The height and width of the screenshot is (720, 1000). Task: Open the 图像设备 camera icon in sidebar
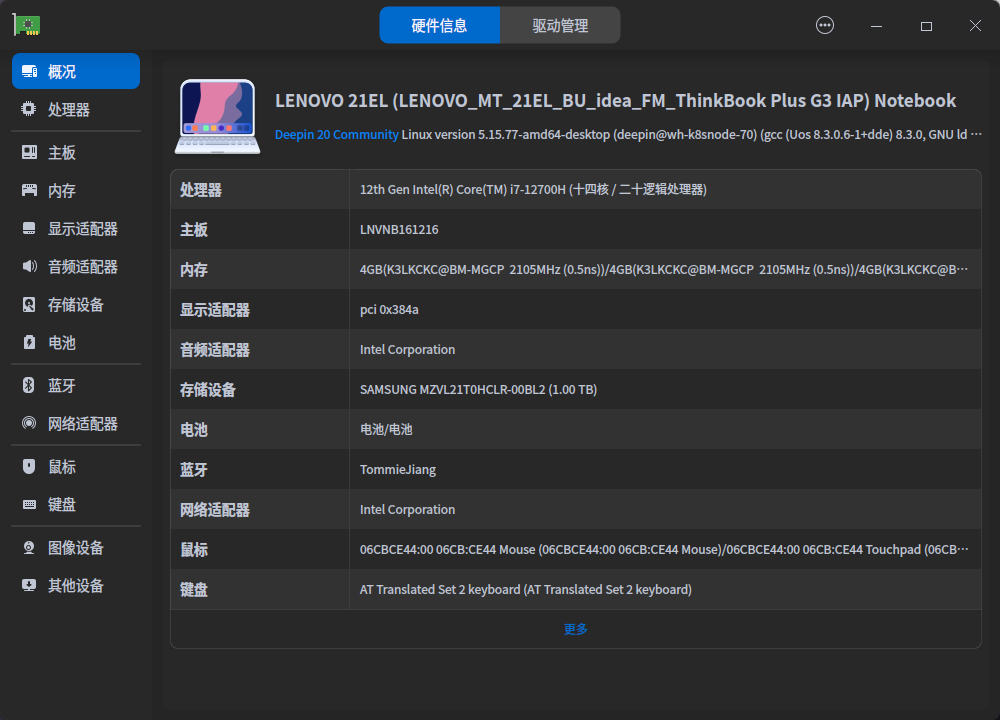29,548
